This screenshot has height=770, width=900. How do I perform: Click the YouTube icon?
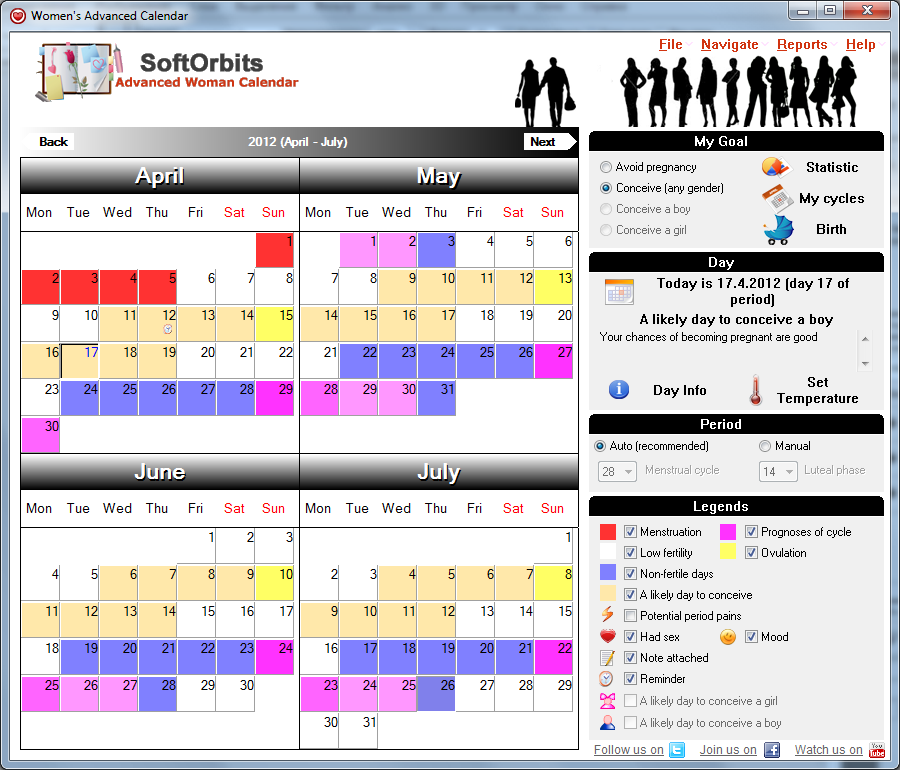coord(876,750)
